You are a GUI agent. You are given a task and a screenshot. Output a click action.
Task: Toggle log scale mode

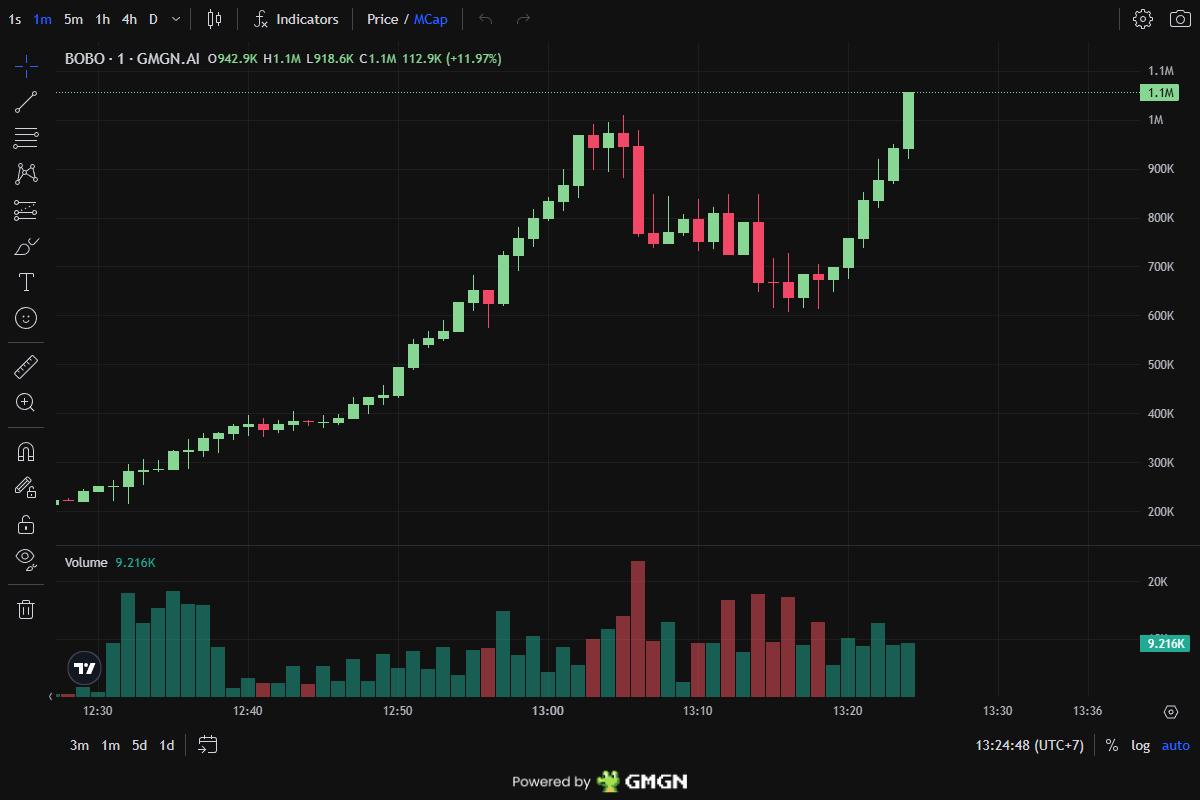pos(1141,745)
